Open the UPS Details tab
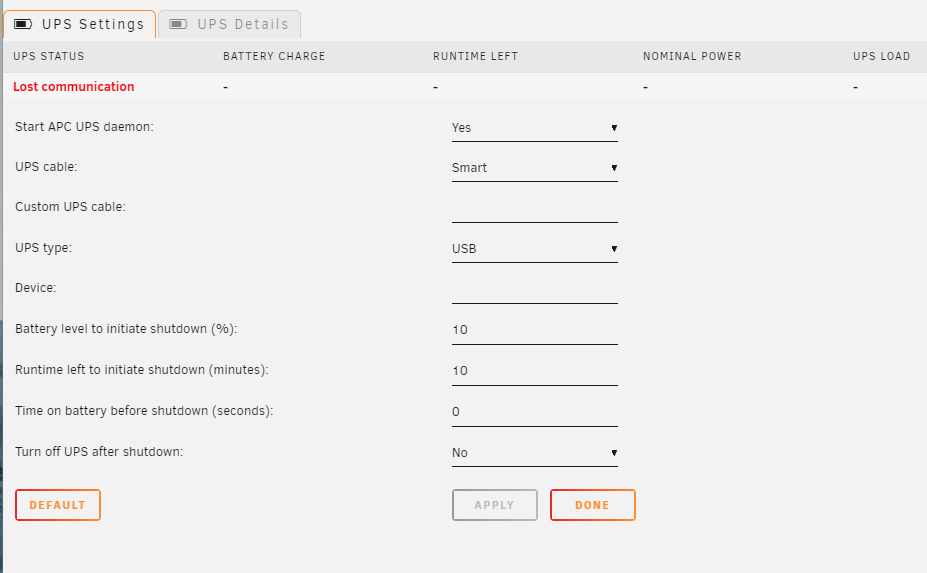This screenshot has width=927, height=573. pyautogui.click(x=229, y=24)
